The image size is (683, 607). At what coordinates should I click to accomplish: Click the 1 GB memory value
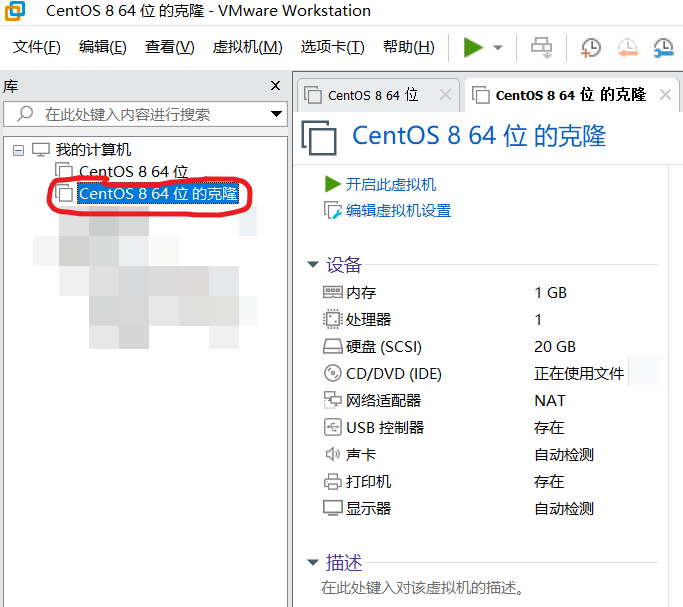pos(550,293)
